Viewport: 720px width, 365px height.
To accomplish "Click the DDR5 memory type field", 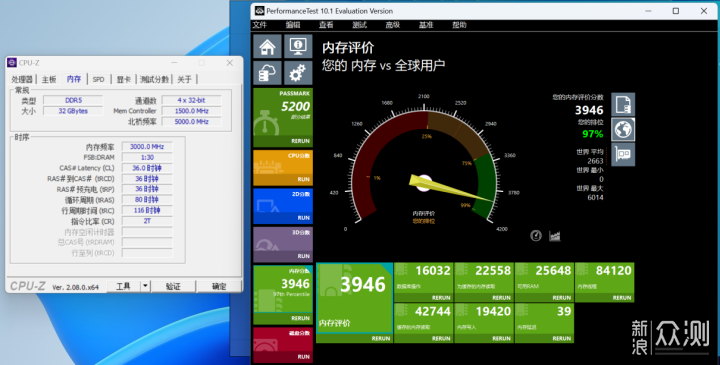I will 73,100.
